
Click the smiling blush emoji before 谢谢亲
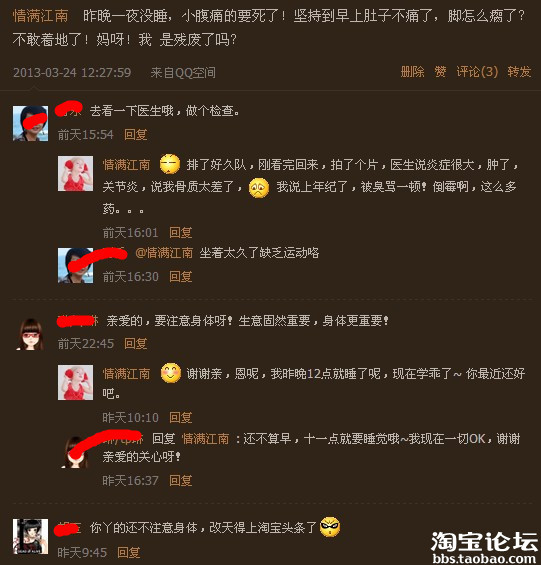point(170,373)
